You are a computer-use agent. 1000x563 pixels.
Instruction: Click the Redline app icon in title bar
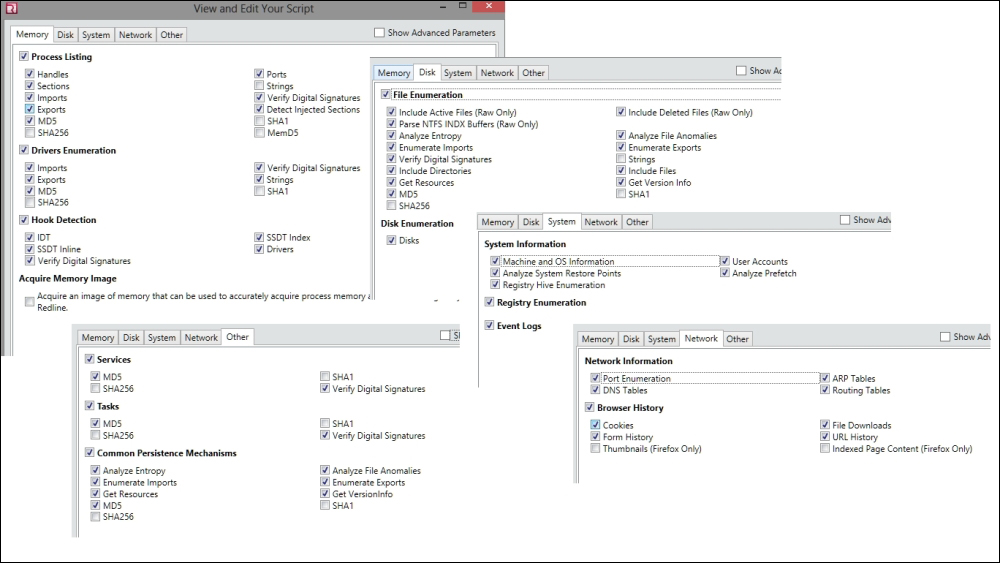(x=11, y=8)
